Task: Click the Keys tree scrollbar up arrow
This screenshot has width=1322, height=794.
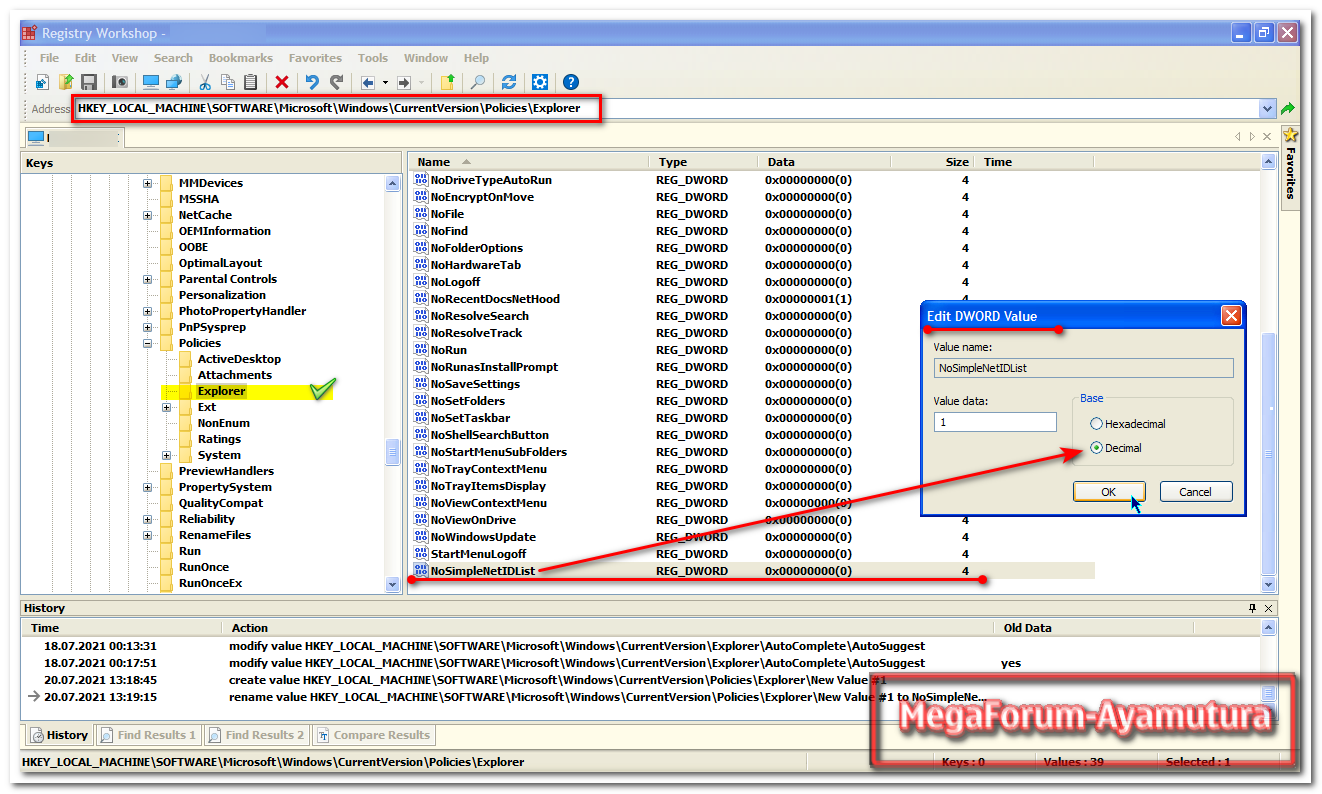Action: click(393, 183)
